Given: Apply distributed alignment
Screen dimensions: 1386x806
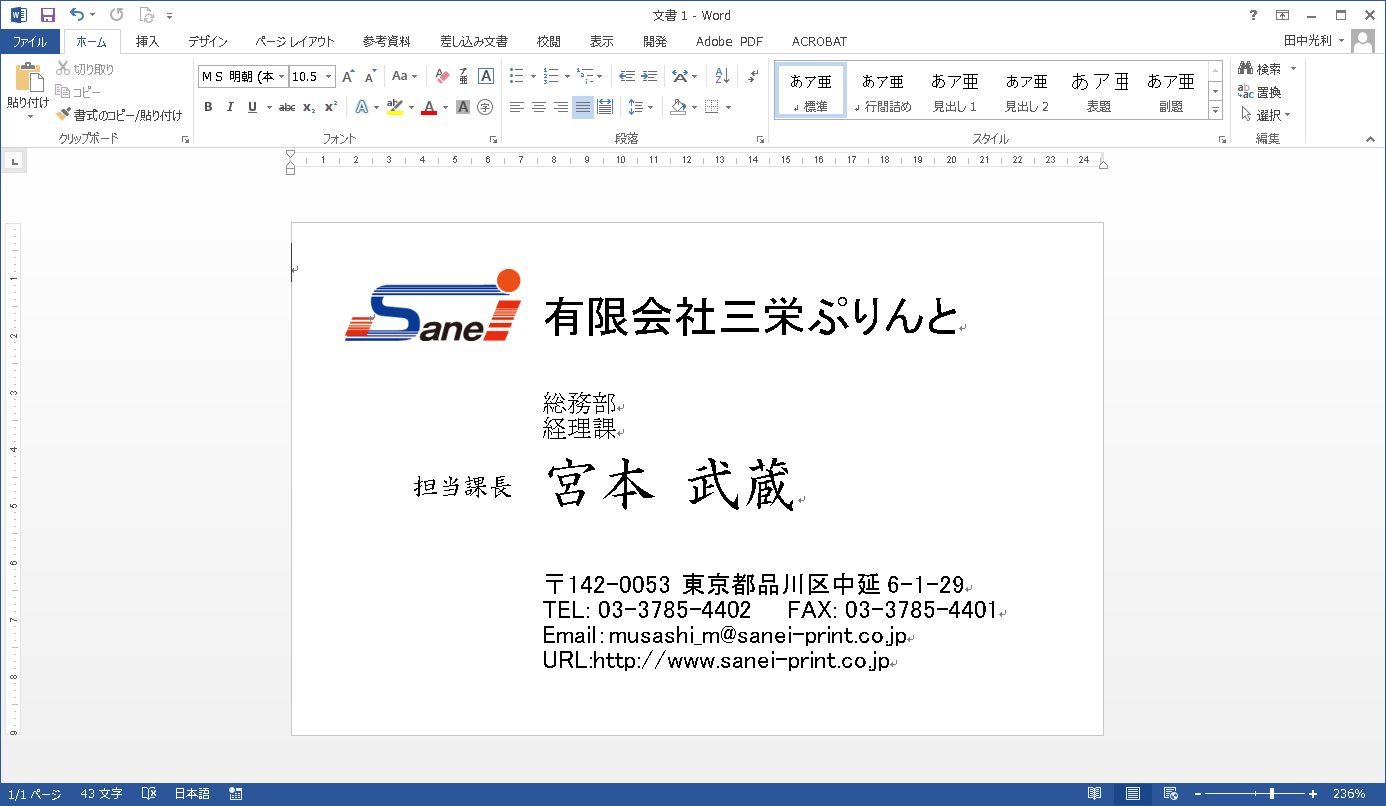Looking at the screenshot, I should point(604,107).
